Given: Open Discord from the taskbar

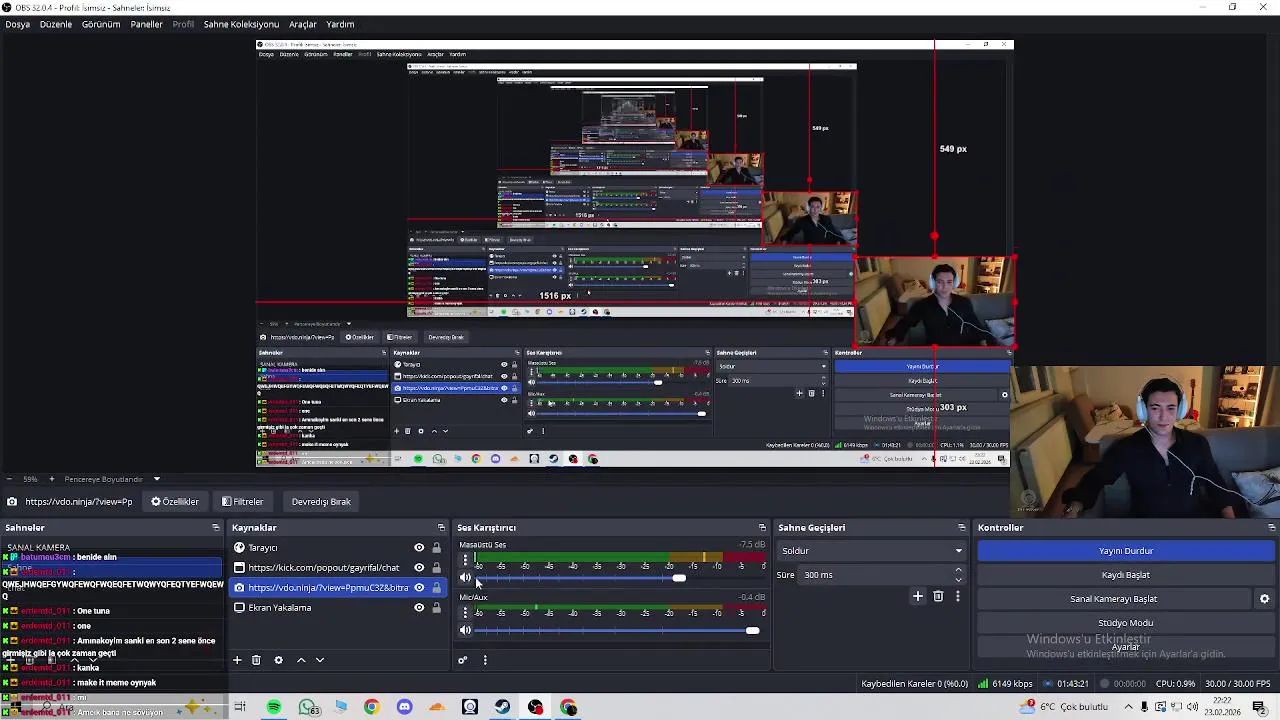Looking at the screenshot, I should (404, 708).
